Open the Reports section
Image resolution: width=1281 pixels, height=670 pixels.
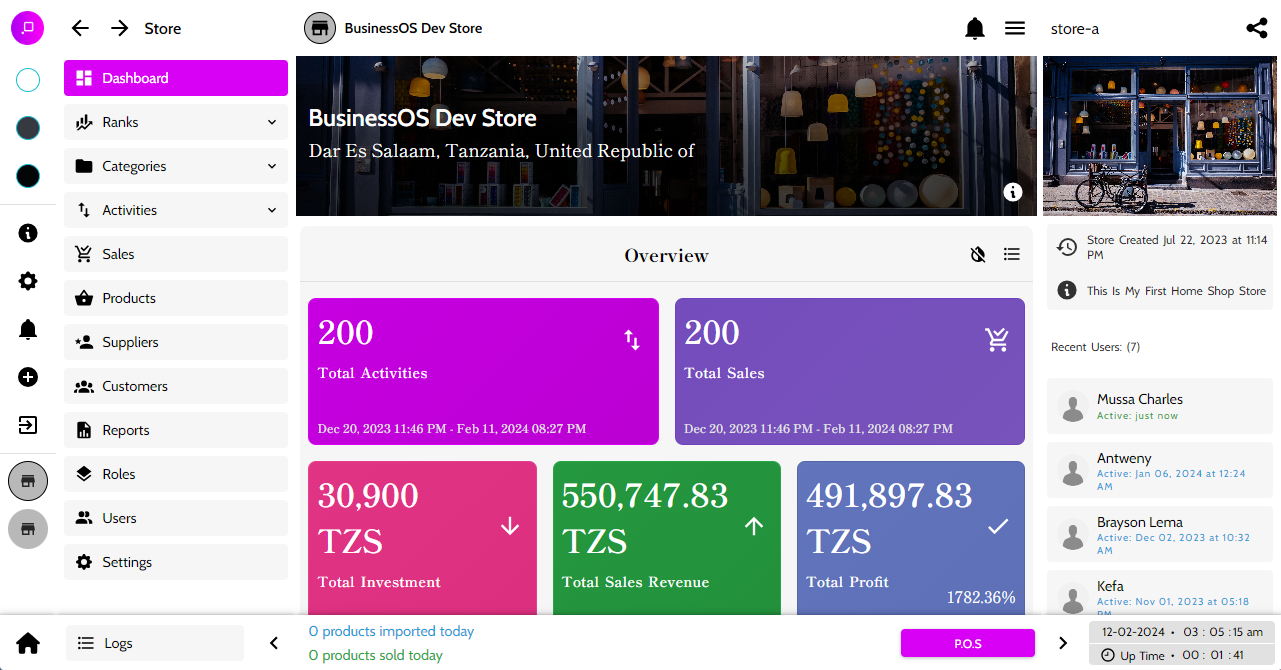click(x=176, y=430)
